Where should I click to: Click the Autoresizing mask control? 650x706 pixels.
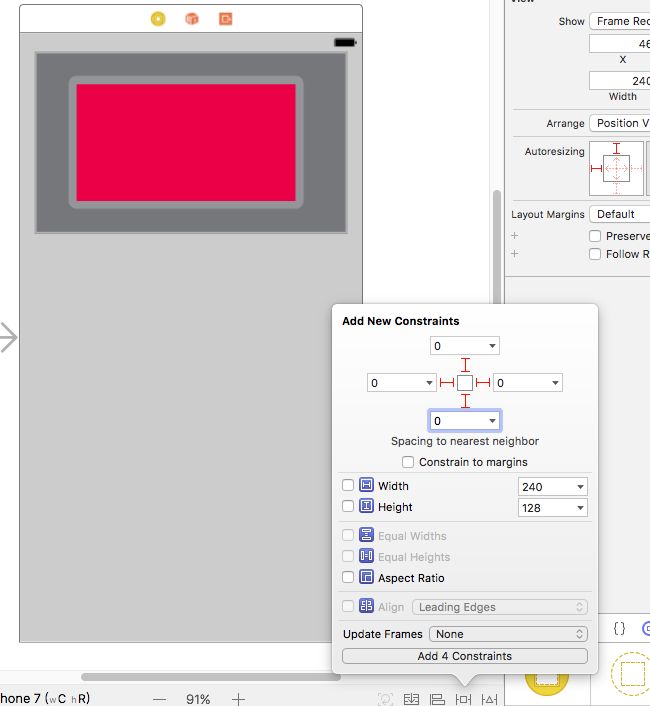[x=616, y=168]
